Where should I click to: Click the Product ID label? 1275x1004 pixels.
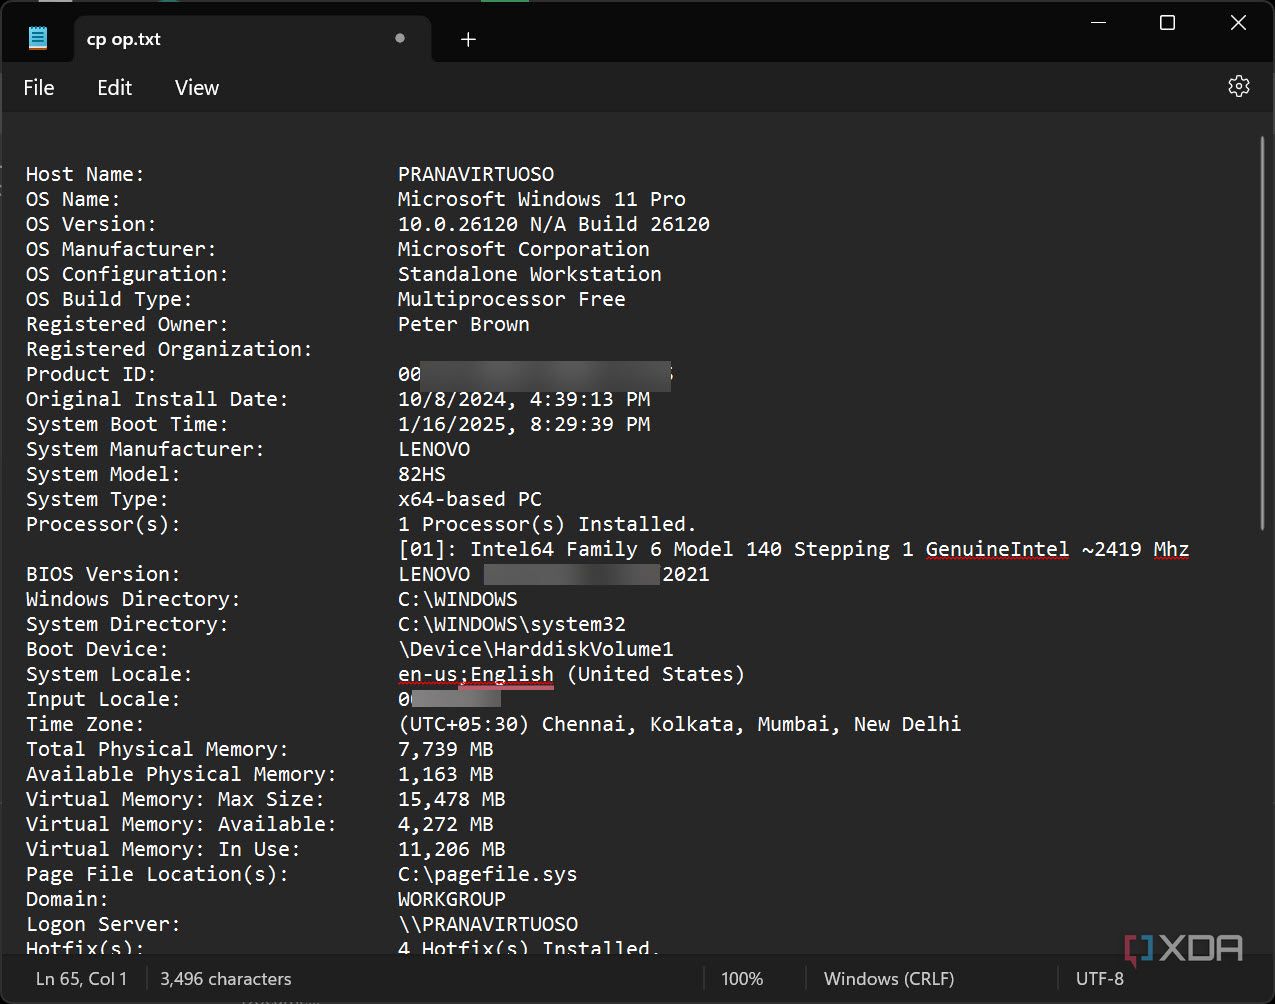[91, 374]
